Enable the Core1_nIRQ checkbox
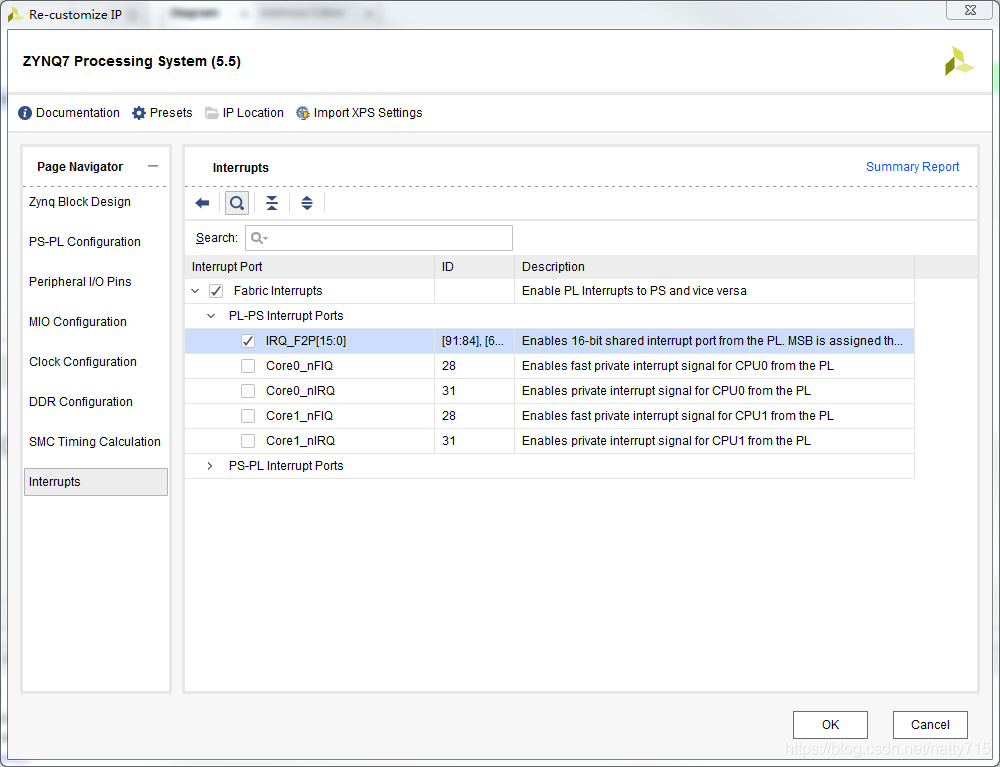The width and height of the screenshot is (1000, 767). 248,441
